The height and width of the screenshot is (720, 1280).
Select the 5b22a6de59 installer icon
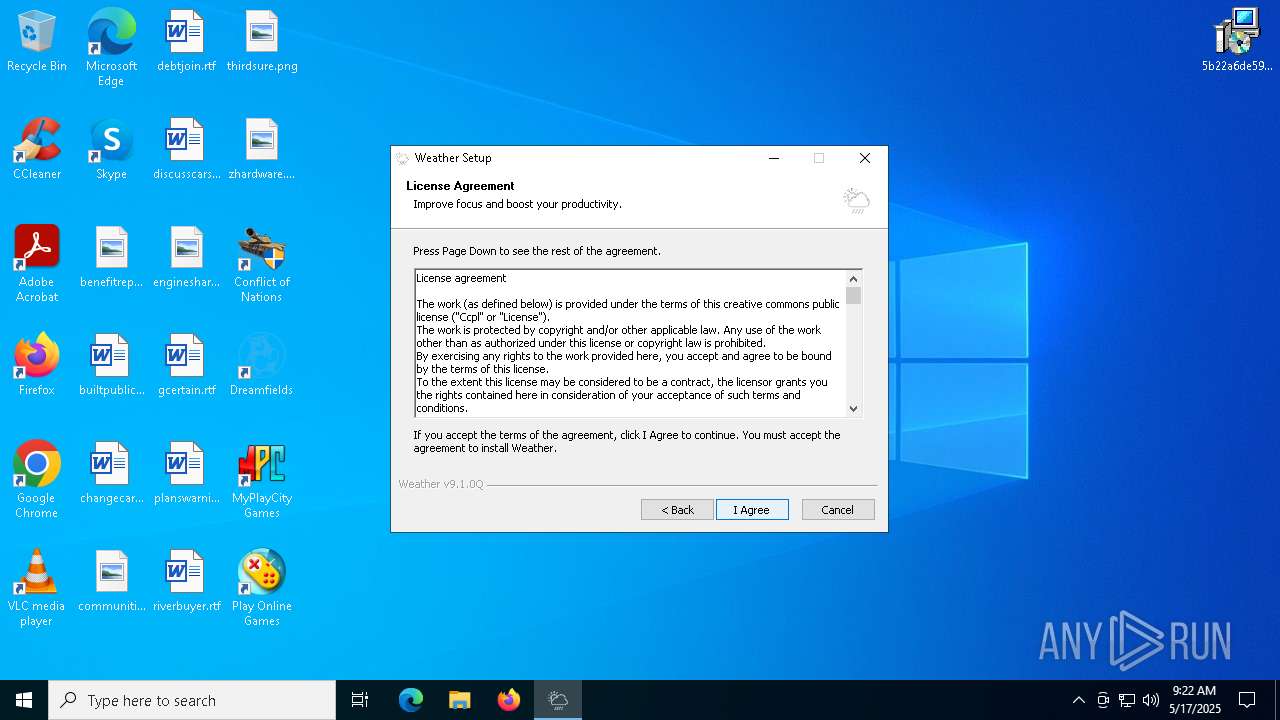tap(1237, 41)
